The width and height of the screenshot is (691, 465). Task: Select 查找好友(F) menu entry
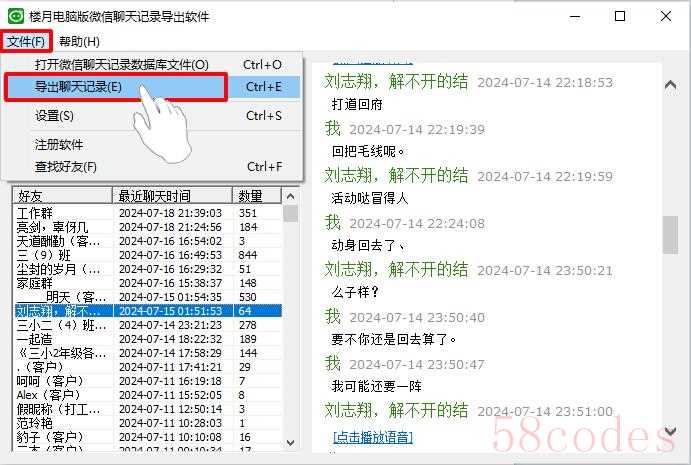tap(152, 167)
